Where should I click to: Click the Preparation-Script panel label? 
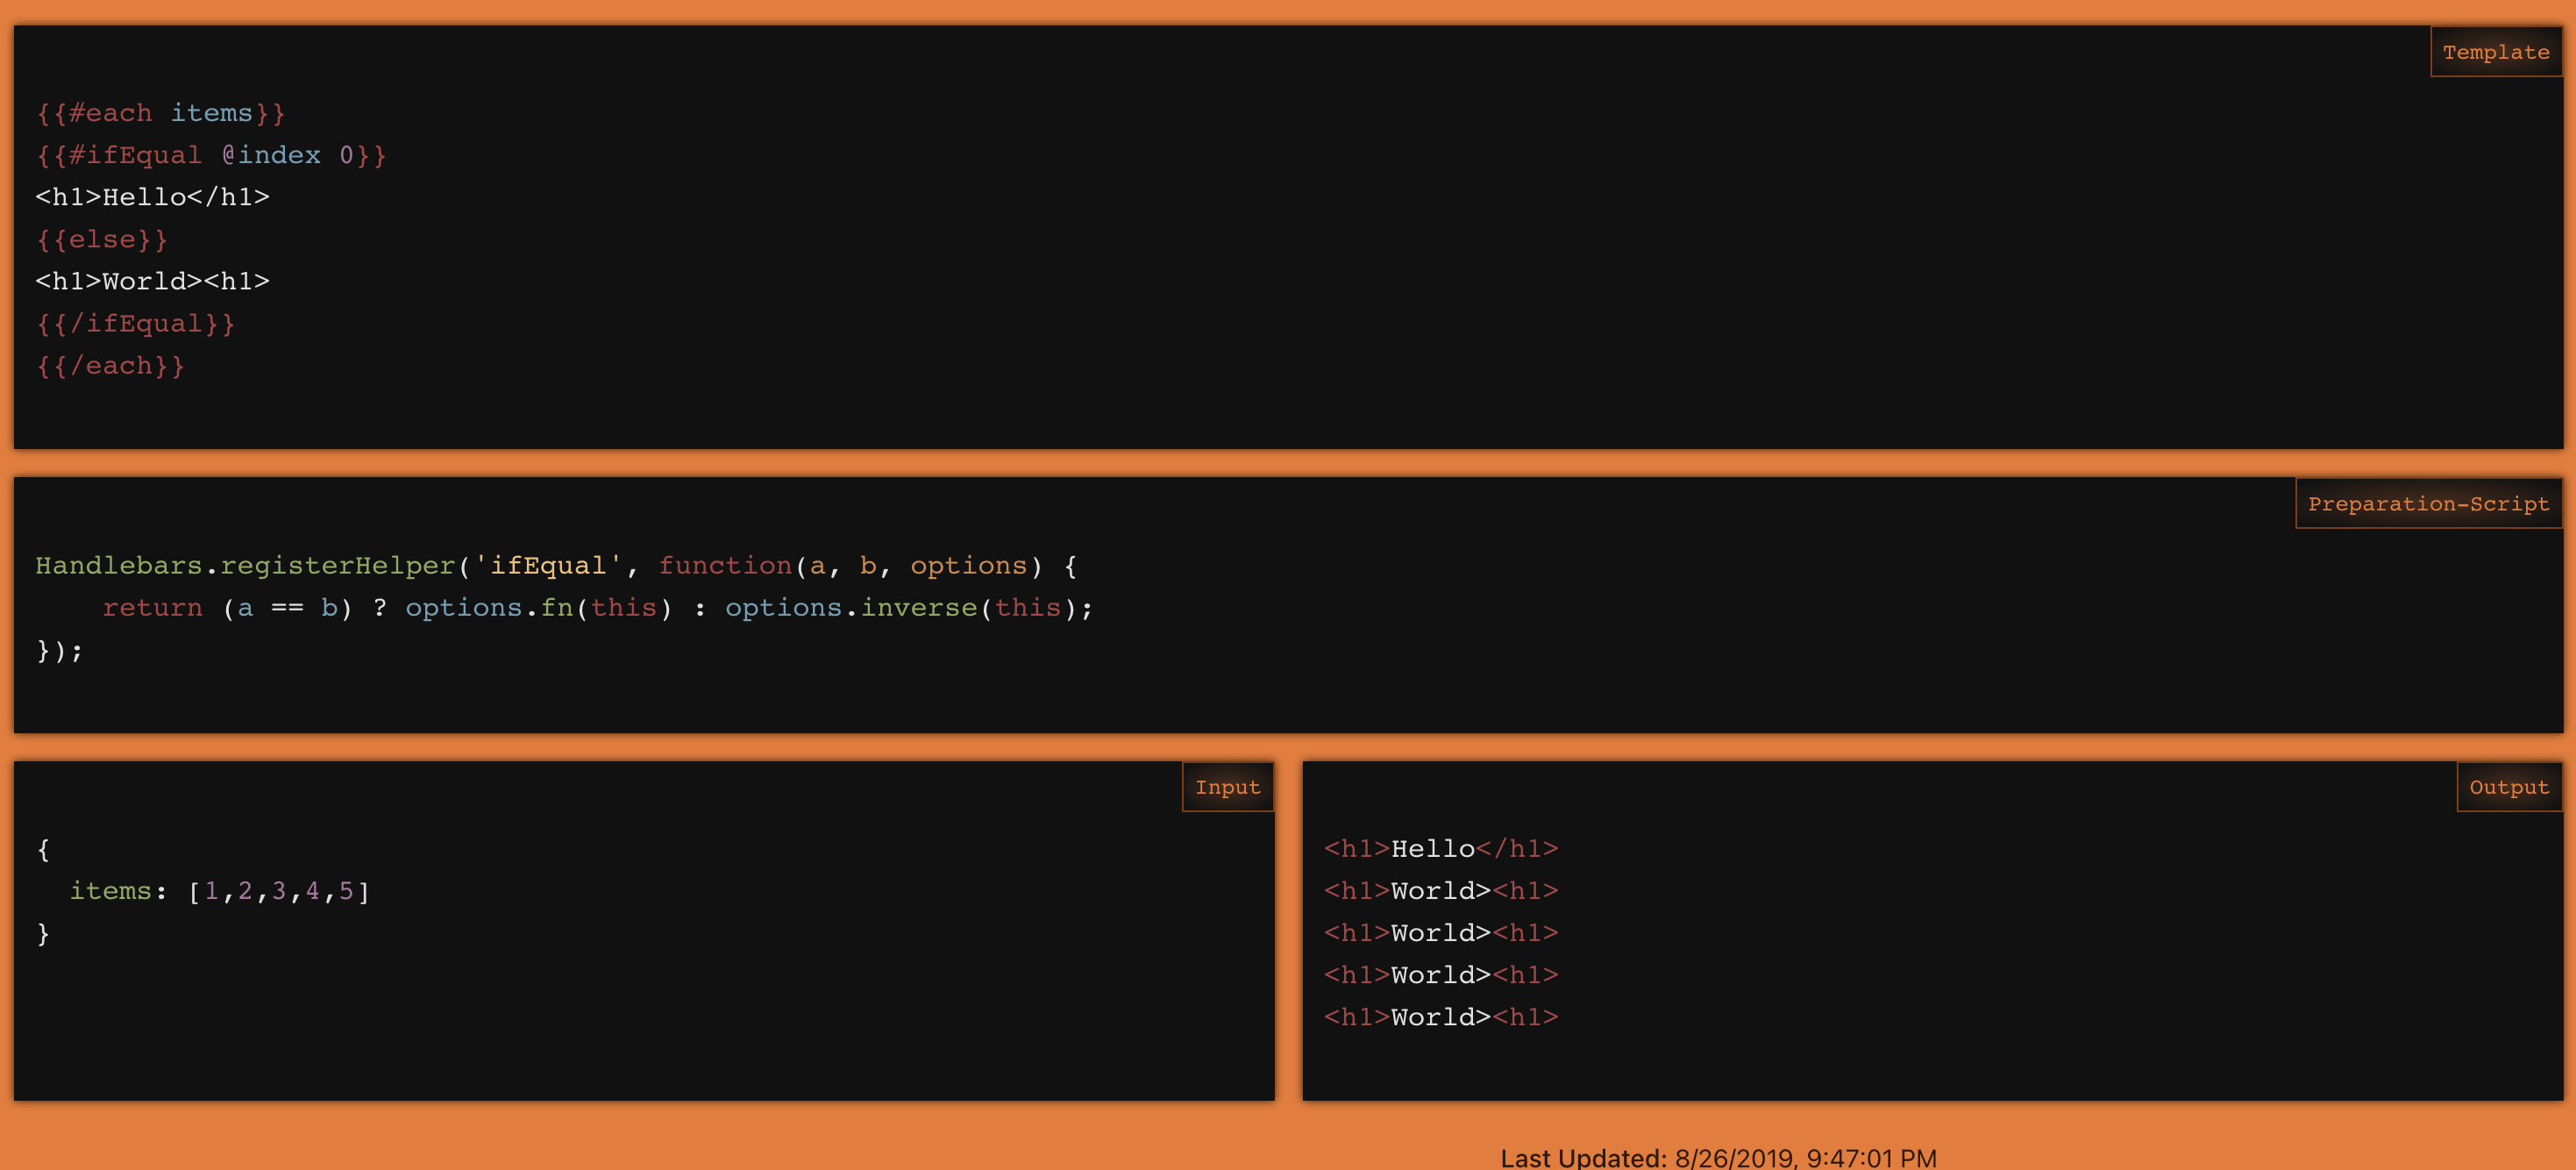[x=2428, y=504]
